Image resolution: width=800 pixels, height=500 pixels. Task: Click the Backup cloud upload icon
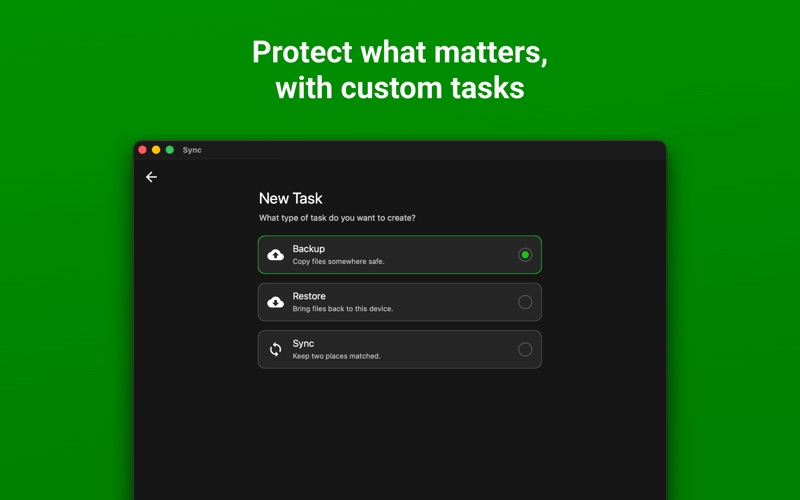click(276, 255)
